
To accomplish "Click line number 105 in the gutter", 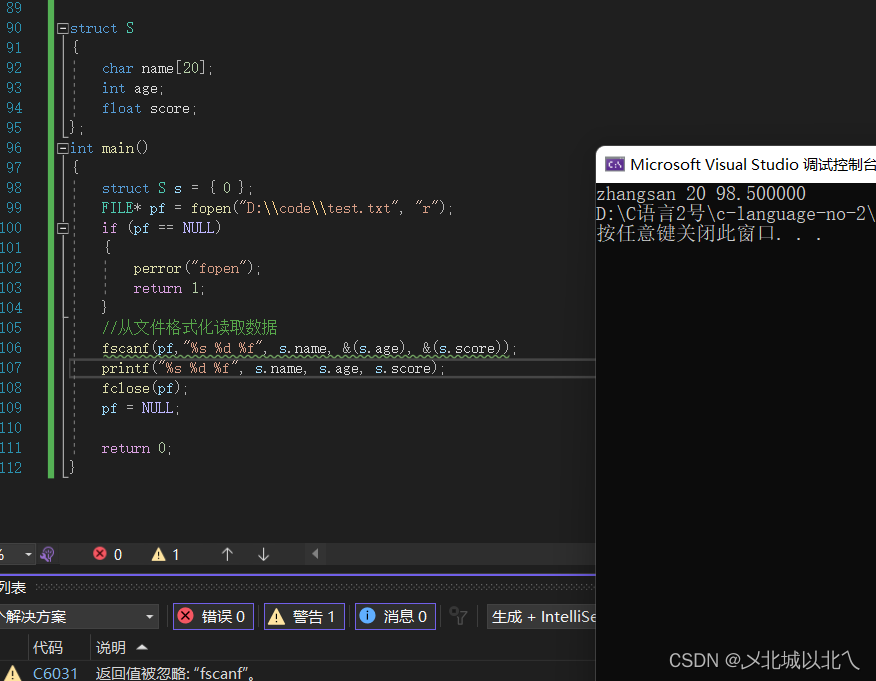I will [x=11, y=328].
